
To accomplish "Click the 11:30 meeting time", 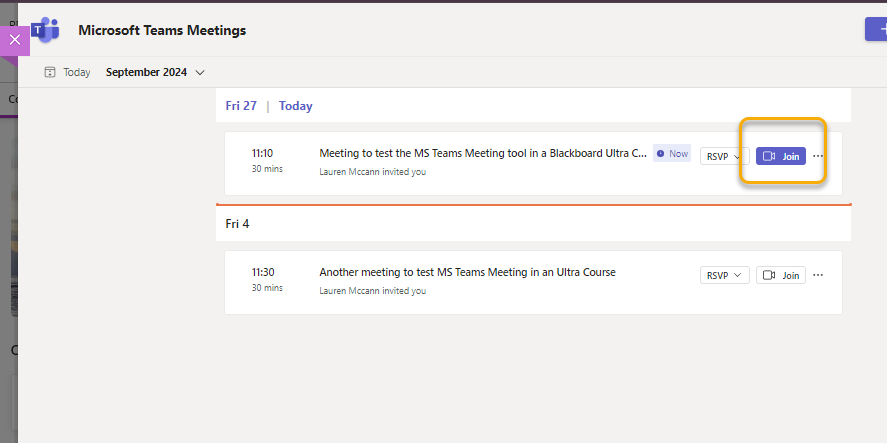I will tap(262, 272).
